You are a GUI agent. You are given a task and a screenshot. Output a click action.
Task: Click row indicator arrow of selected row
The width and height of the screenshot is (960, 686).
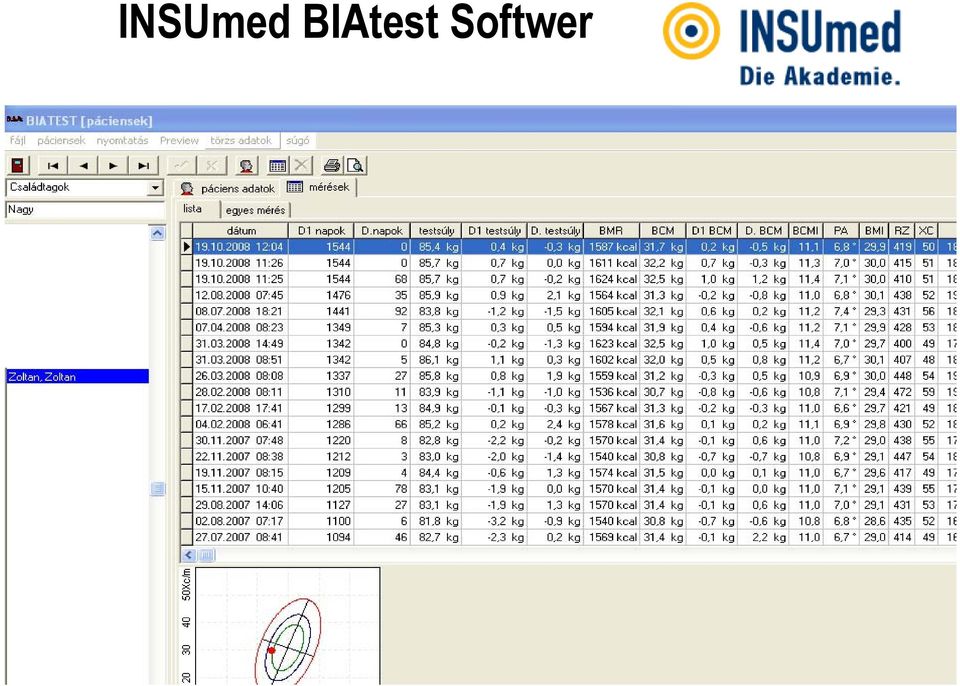187,247
